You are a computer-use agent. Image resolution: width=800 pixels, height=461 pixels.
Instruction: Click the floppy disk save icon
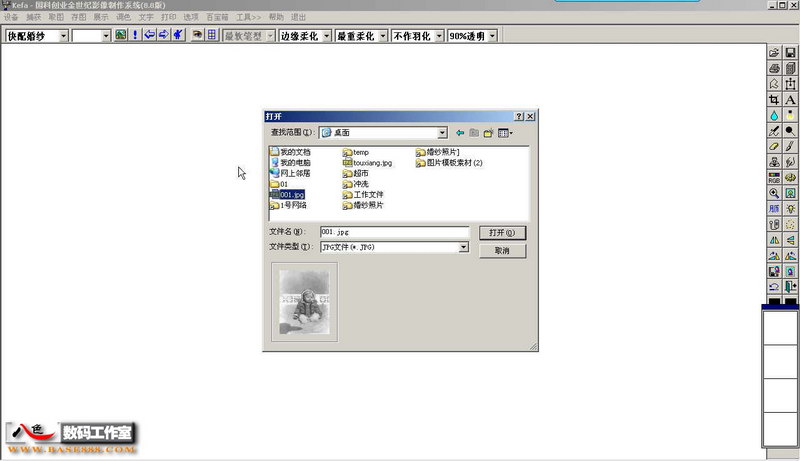[790, 53]
